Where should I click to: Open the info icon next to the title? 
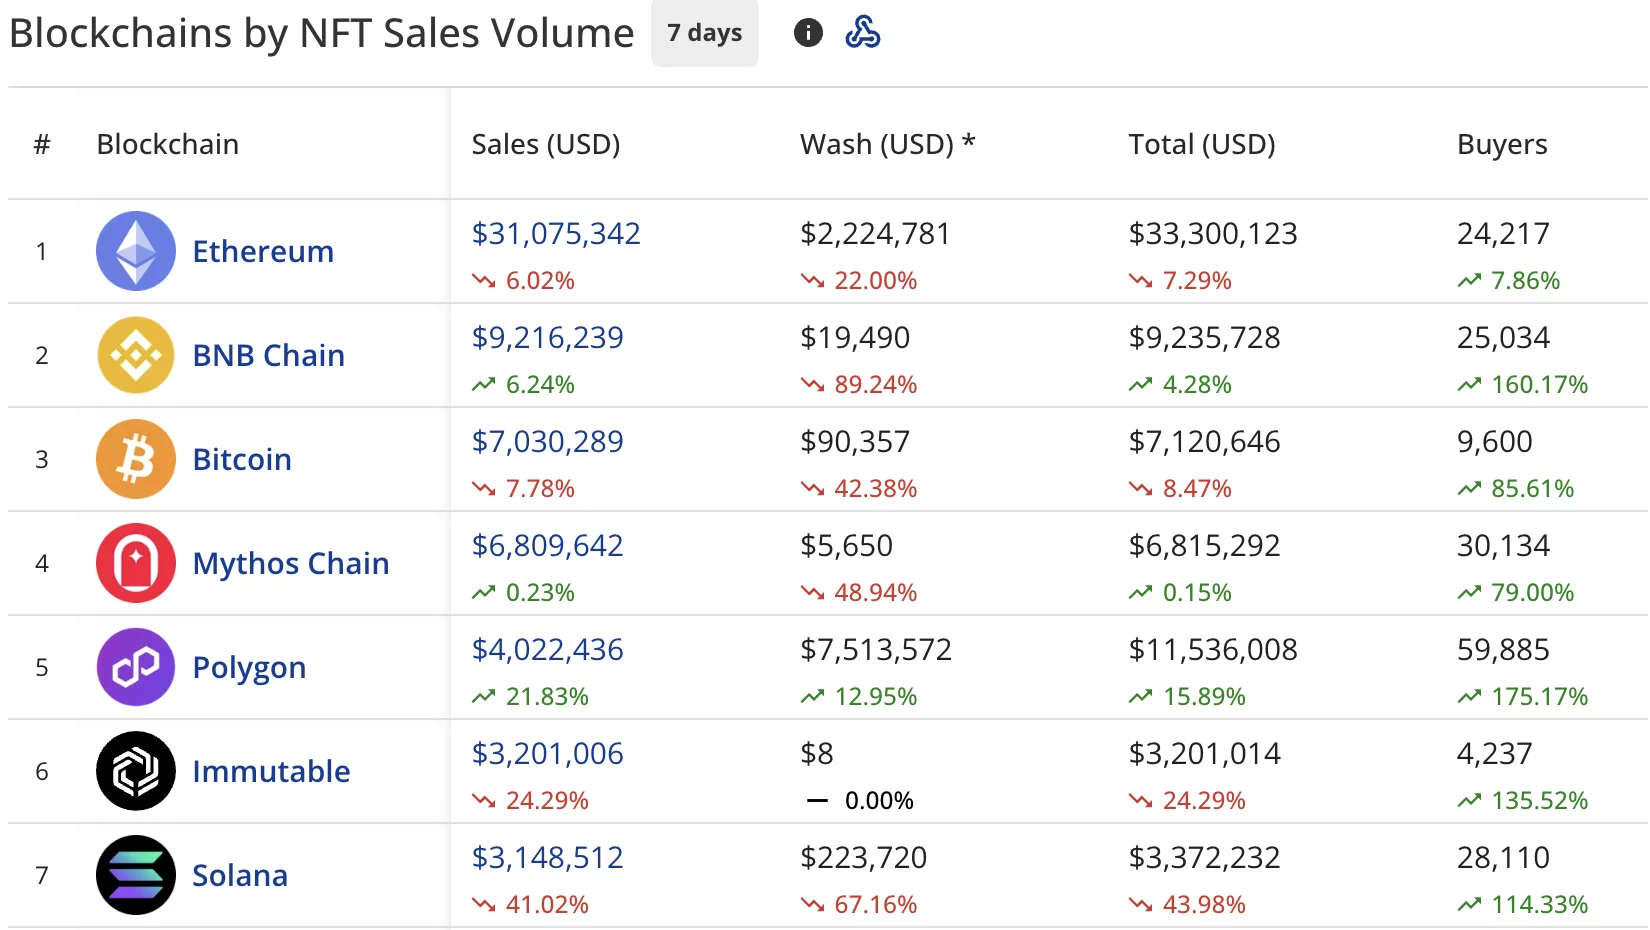[807, 33]
